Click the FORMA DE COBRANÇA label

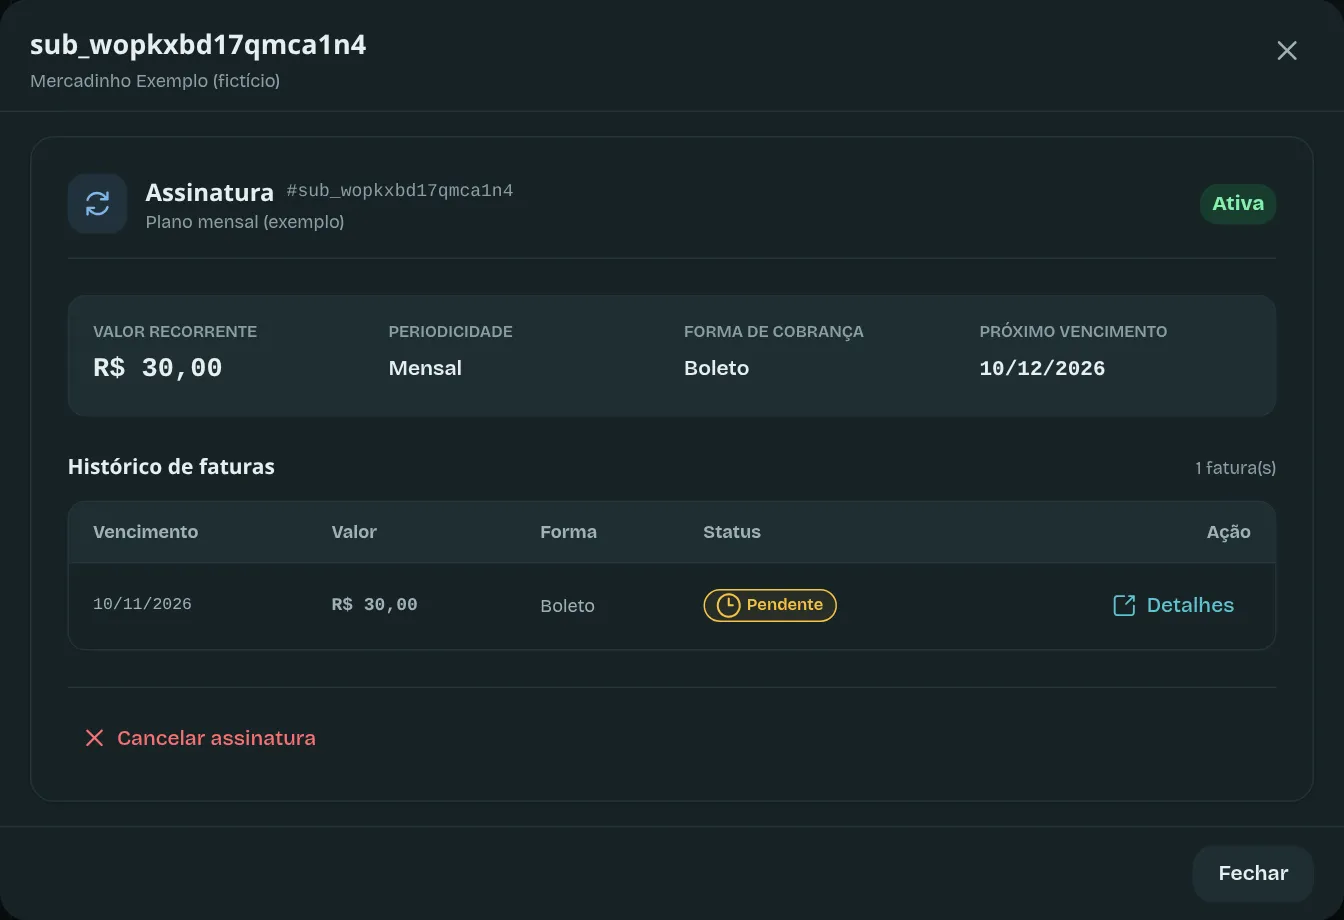pyautogui.click(x=774, y=332)
